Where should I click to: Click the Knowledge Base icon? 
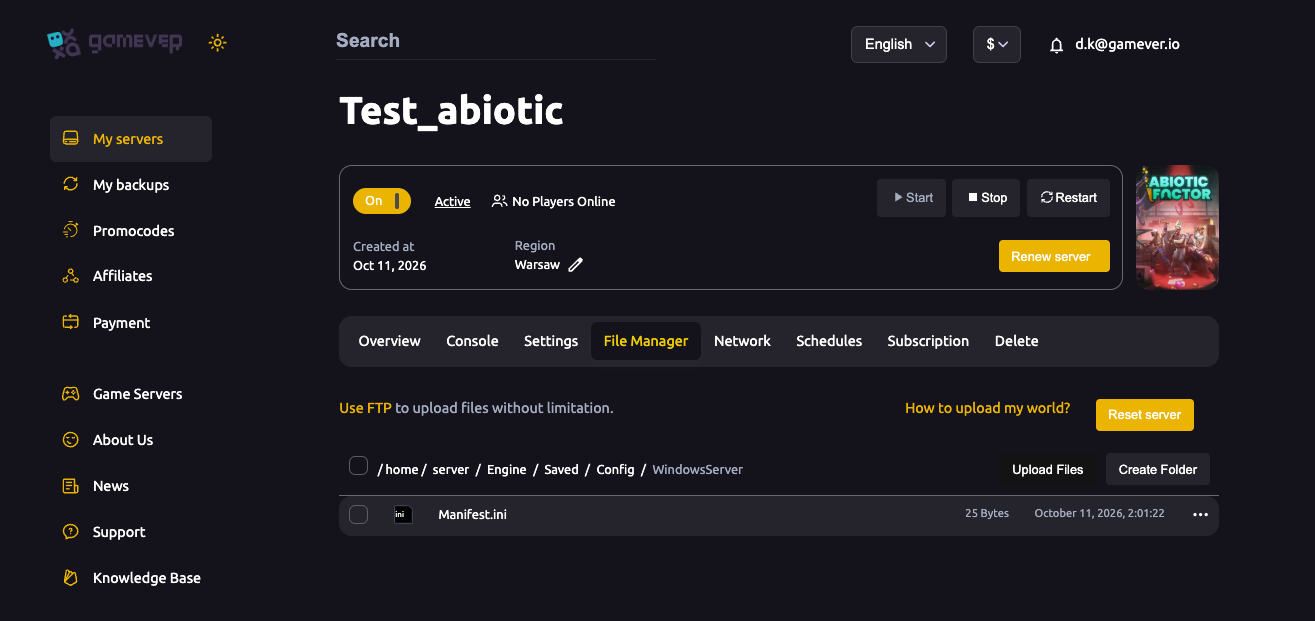click(x=71, y=577)
